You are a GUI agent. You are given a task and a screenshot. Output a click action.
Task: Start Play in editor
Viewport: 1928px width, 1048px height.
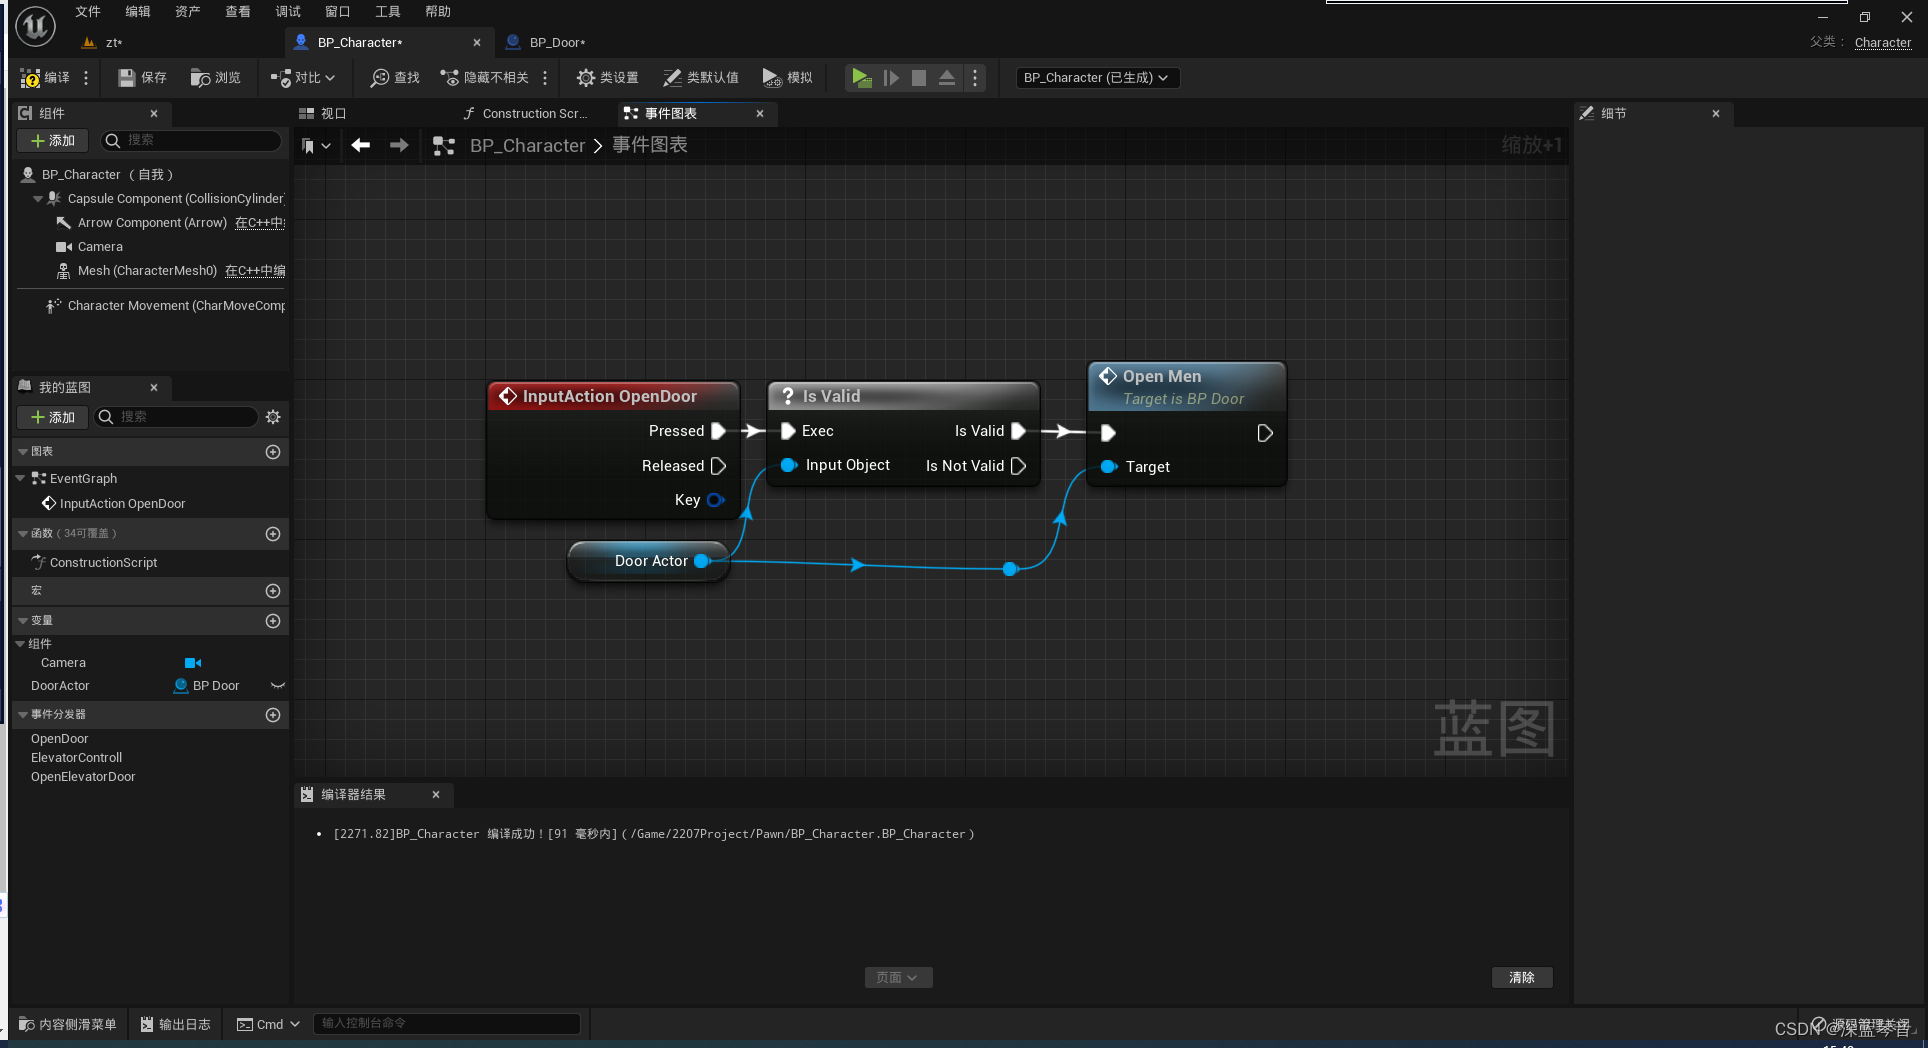(x=861, y=77)
